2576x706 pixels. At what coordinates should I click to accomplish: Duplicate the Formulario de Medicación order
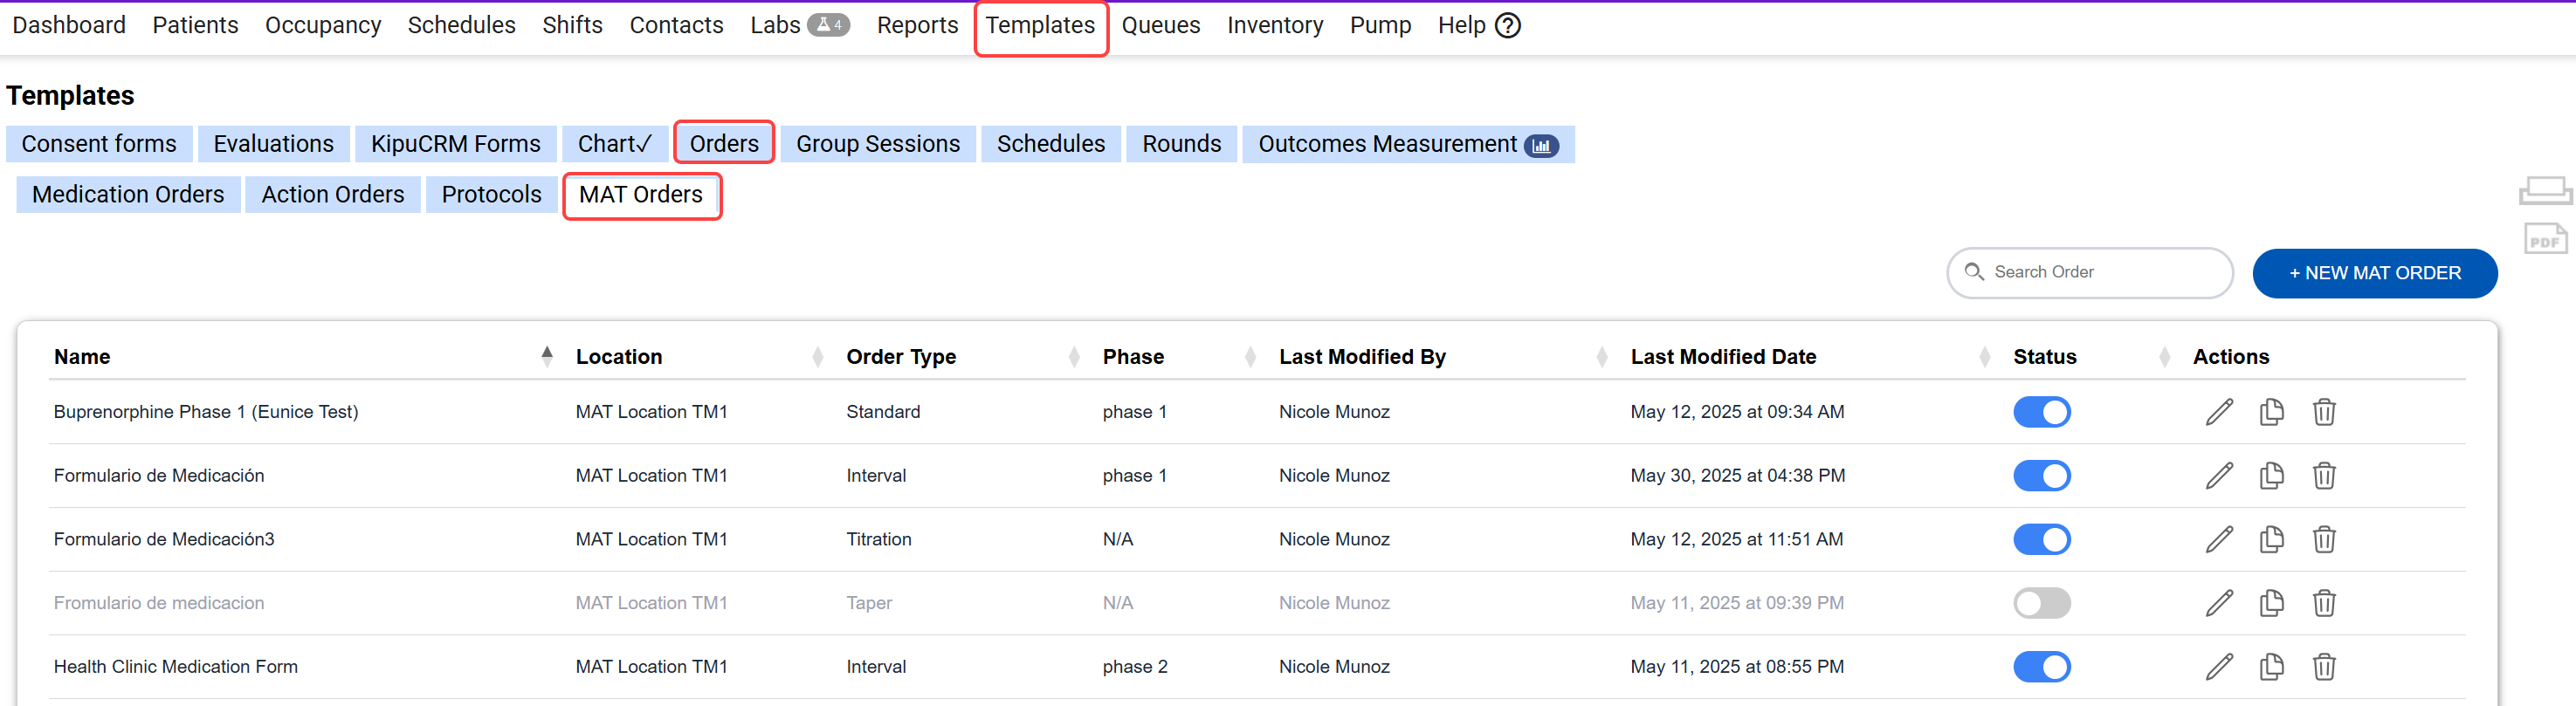[x=2271, y=476]
